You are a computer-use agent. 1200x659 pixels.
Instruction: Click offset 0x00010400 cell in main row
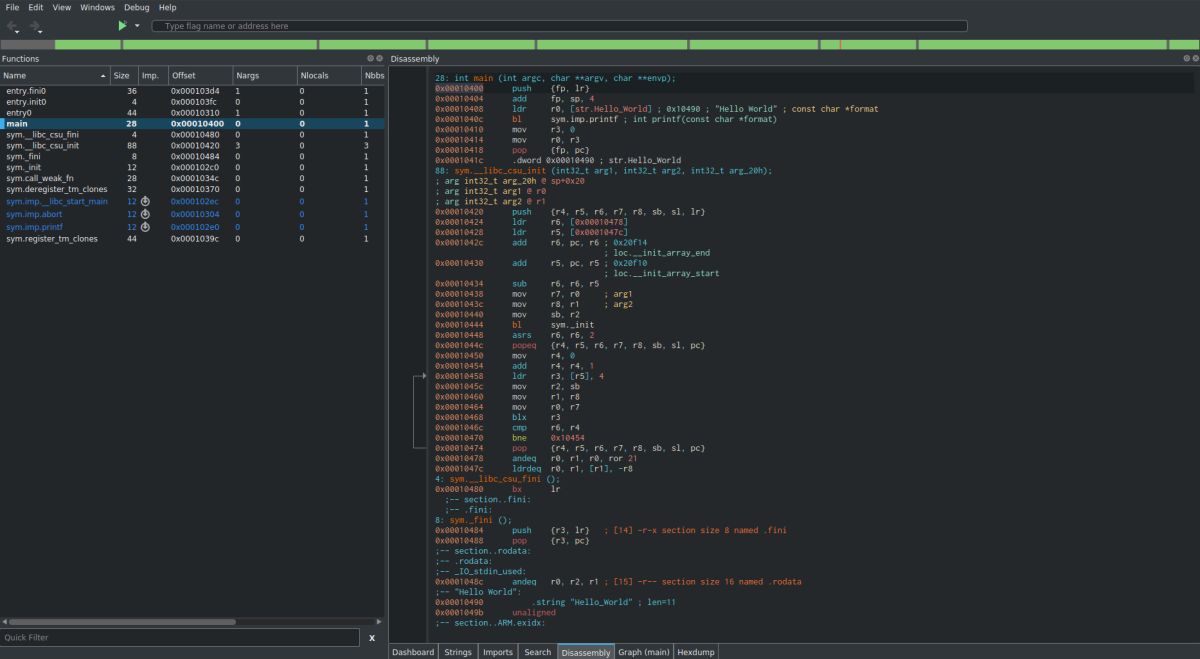pyautogui.click(x=200, y=124)
